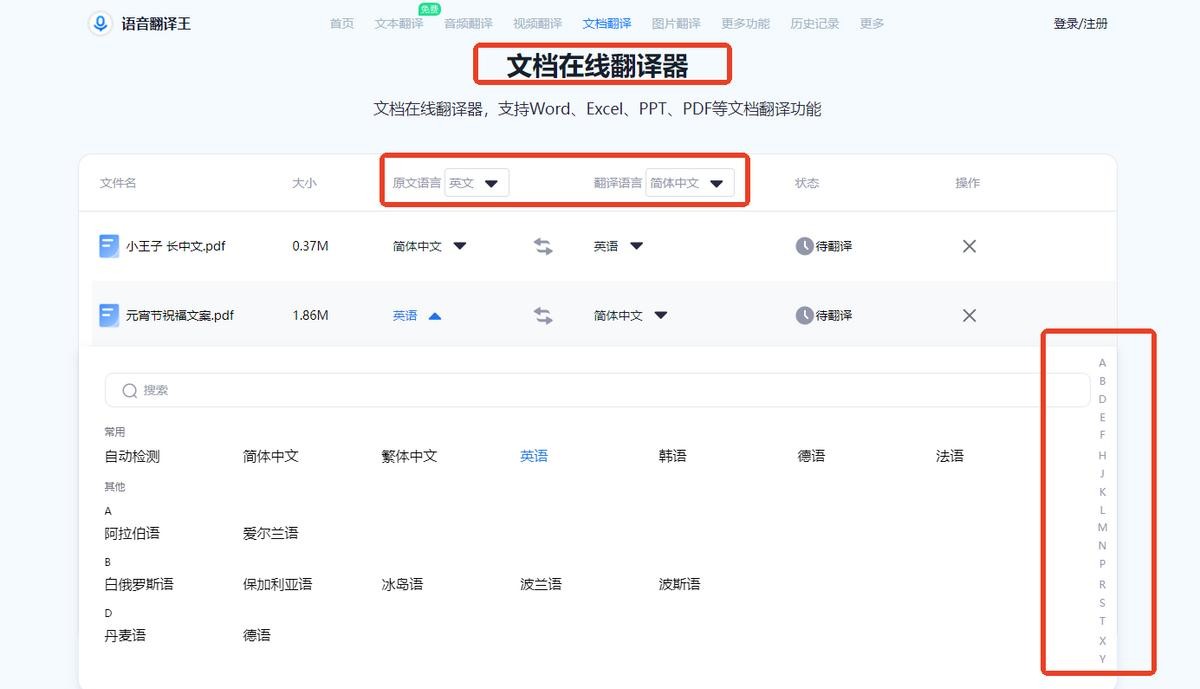The height and width of the screenshot is (689, 1200).
Task: Swap languages for 元宵节祝福文案.pdf
Action: pyautogui.click(x=543, y=316)
